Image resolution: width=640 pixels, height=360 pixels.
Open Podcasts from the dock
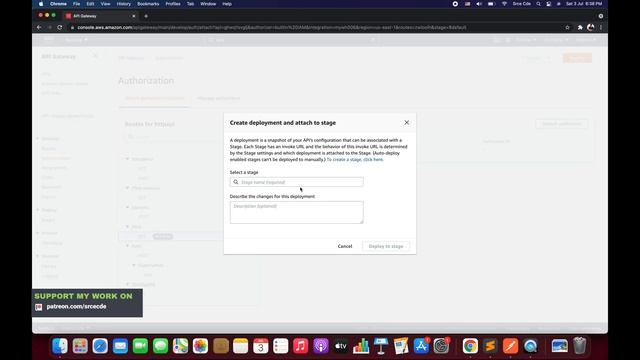coord(321,346)
